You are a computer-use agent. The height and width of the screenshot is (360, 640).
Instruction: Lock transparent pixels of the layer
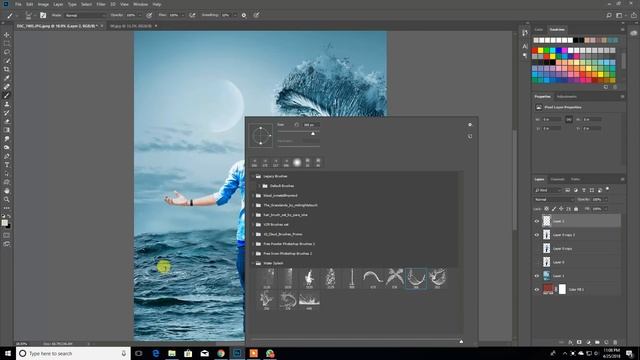(547, 209)
